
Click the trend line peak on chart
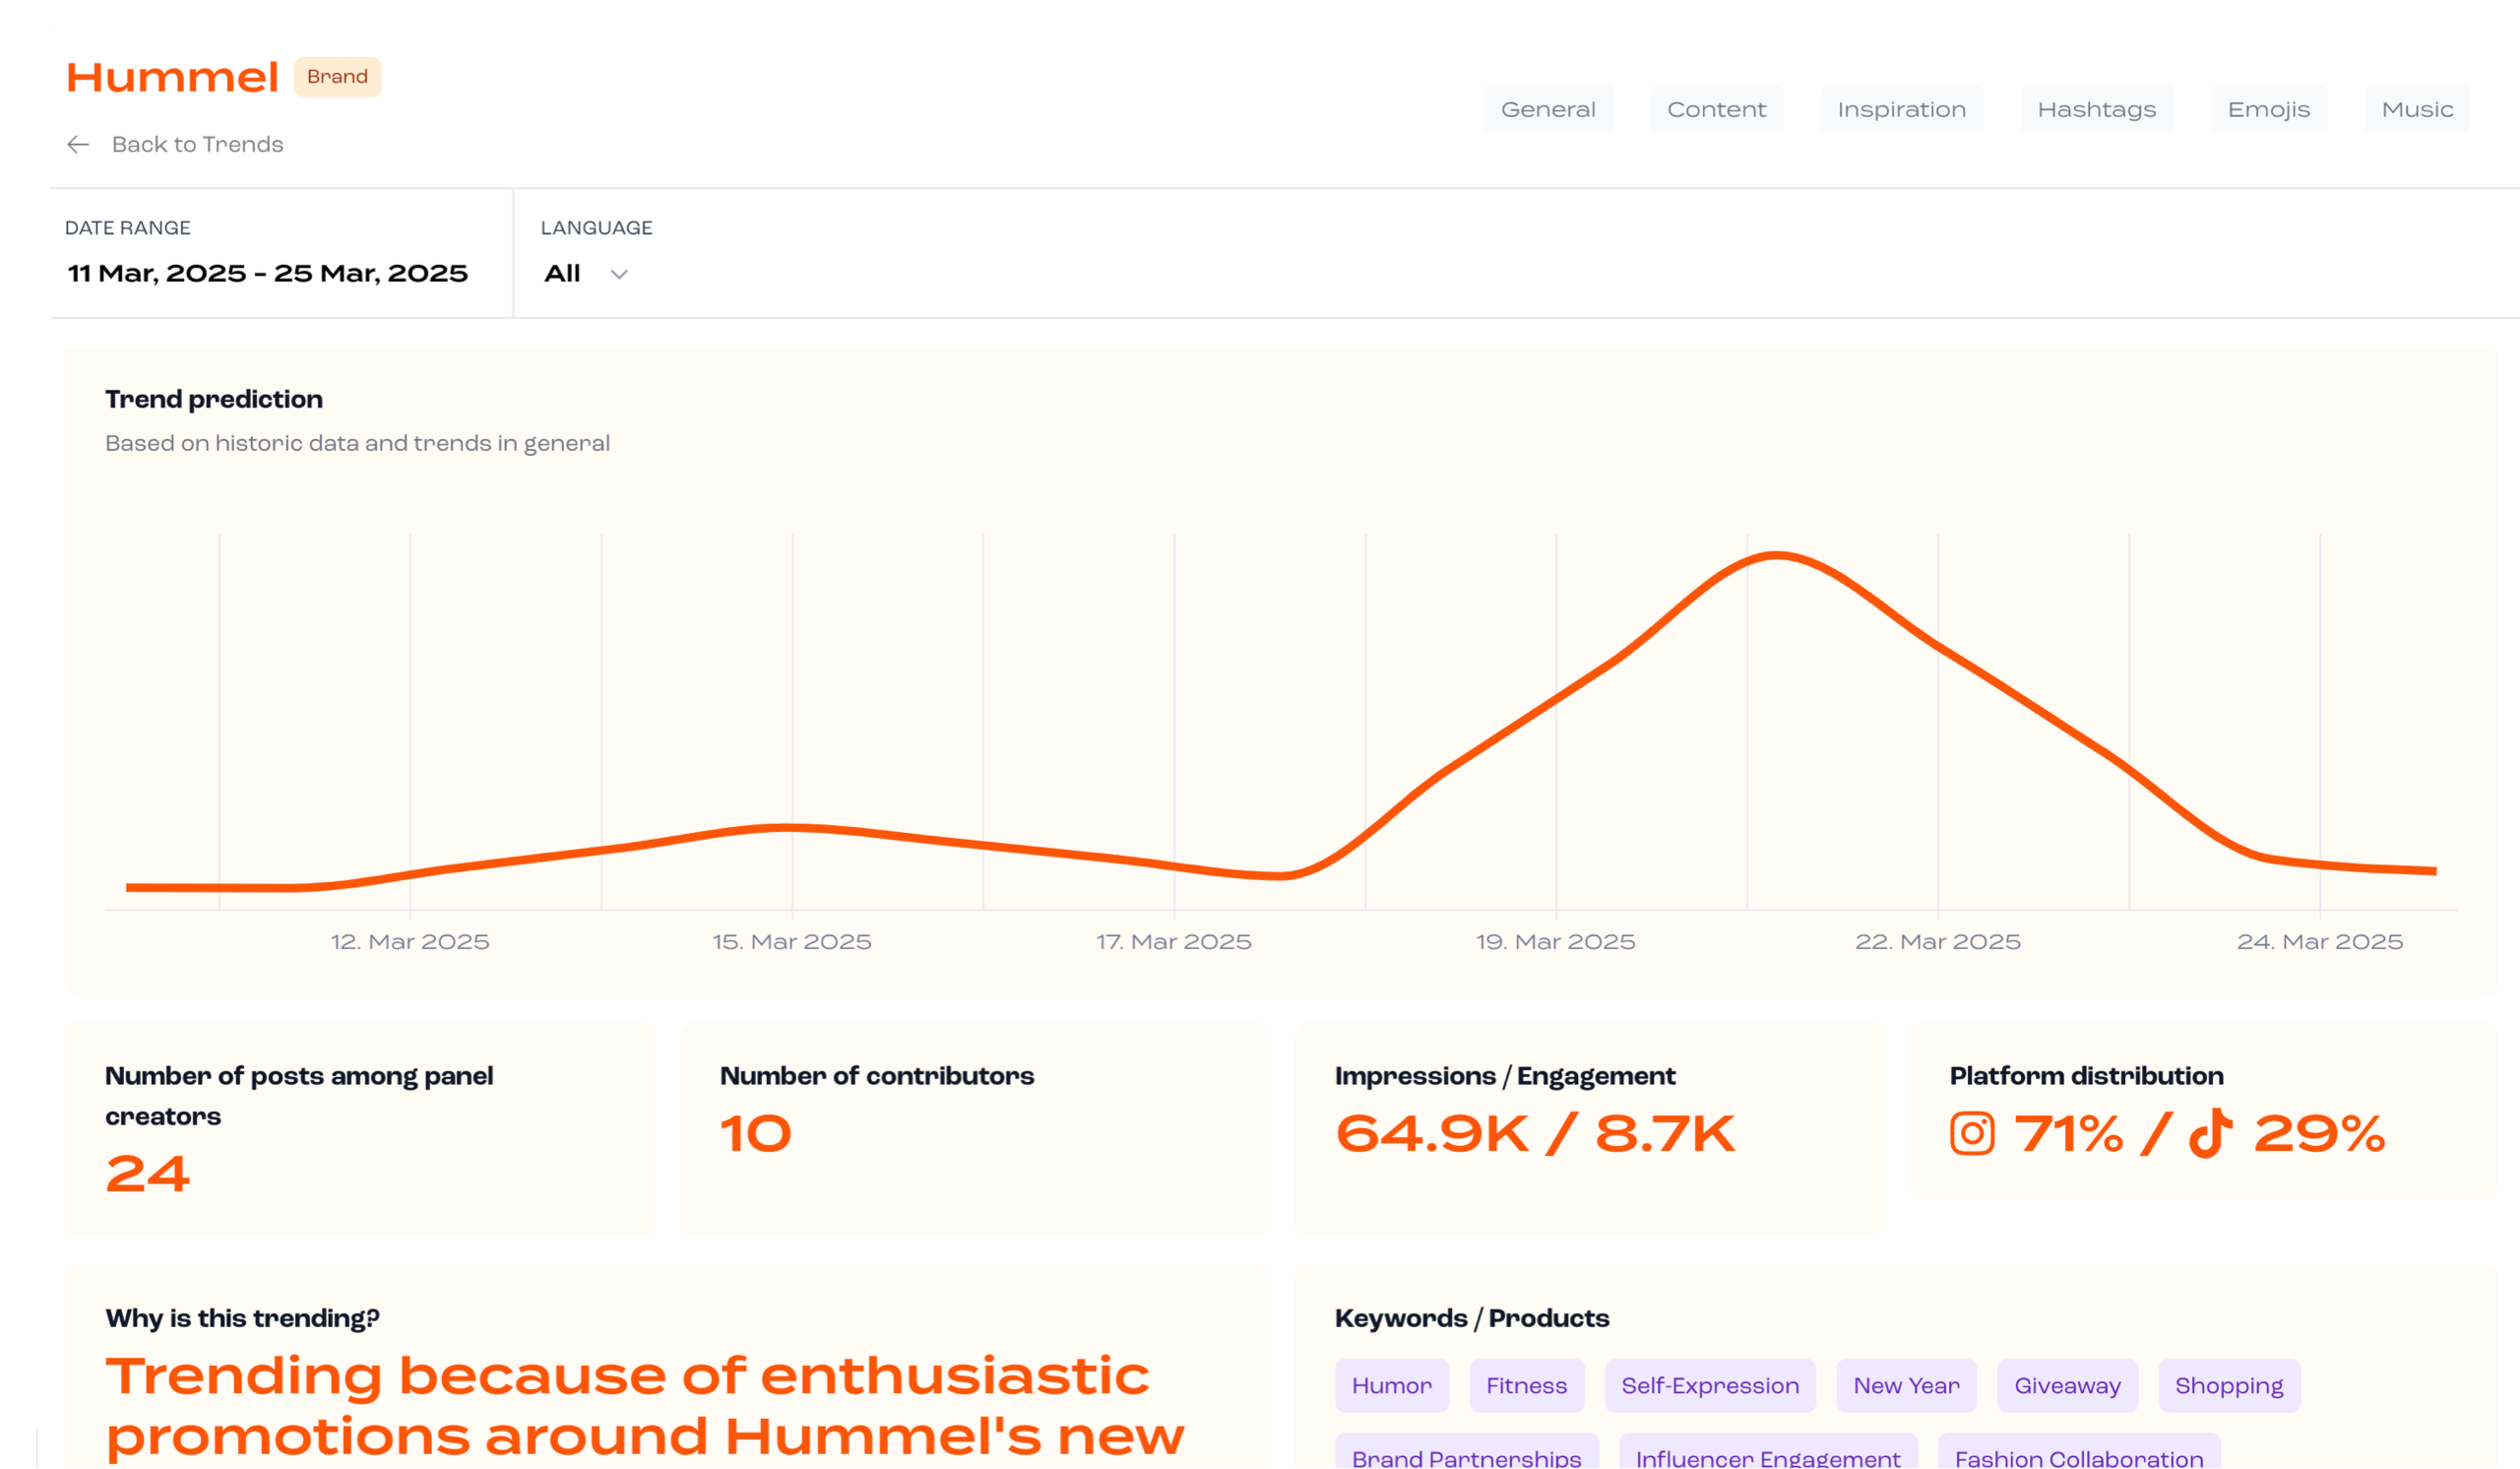coord(1777,555)
